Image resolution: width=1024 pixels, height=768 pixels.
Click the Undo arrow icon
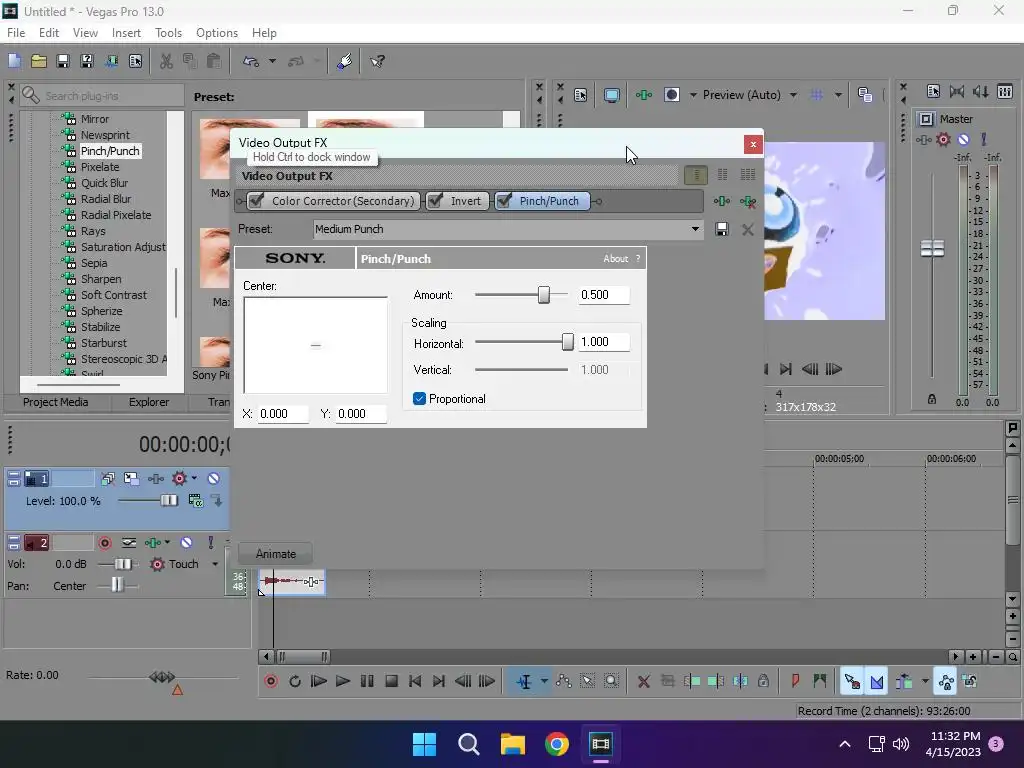click(251, 61)
